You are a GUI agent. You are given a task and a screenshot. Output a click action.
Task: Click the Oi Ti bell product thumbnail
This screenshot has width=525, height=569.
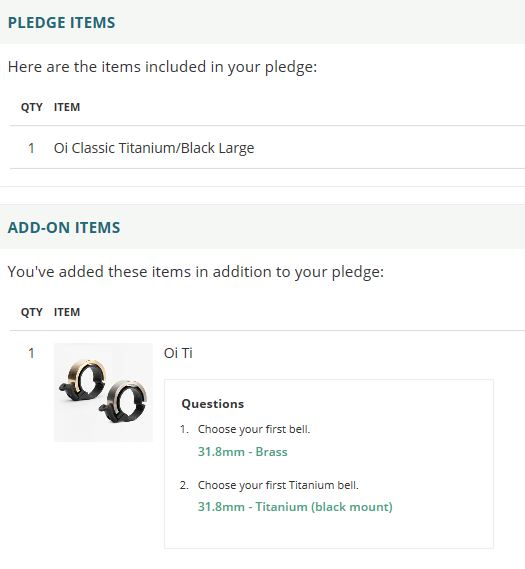[103, 392]
